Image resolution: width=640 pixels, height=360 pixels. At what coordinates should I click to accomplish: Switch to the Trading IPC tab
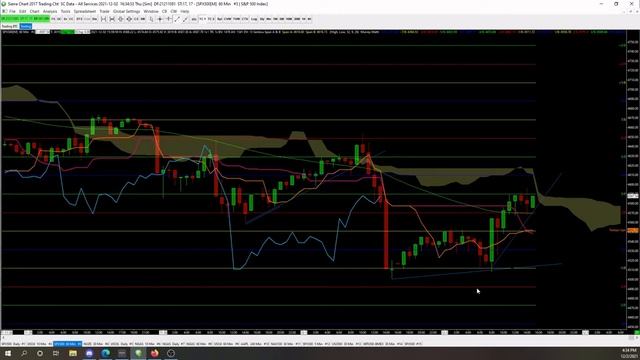(x=9, y=26)
